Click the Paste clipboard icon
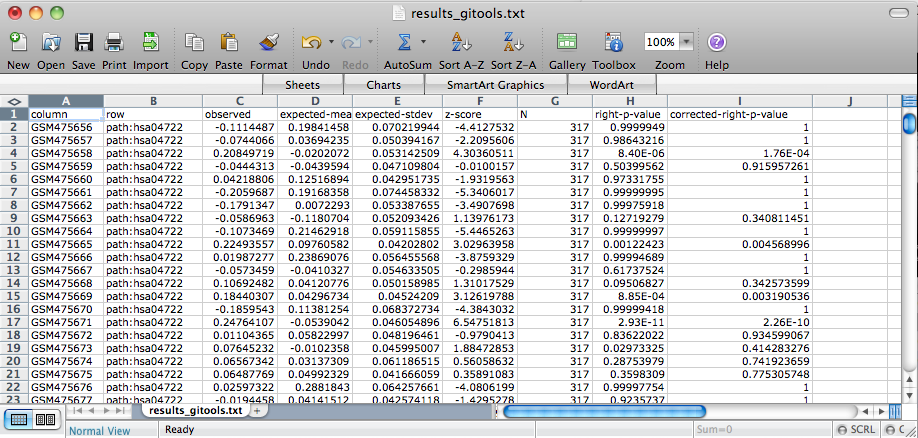Image resolution: width=918 pixels, height=438 pixels. [228, 42]
